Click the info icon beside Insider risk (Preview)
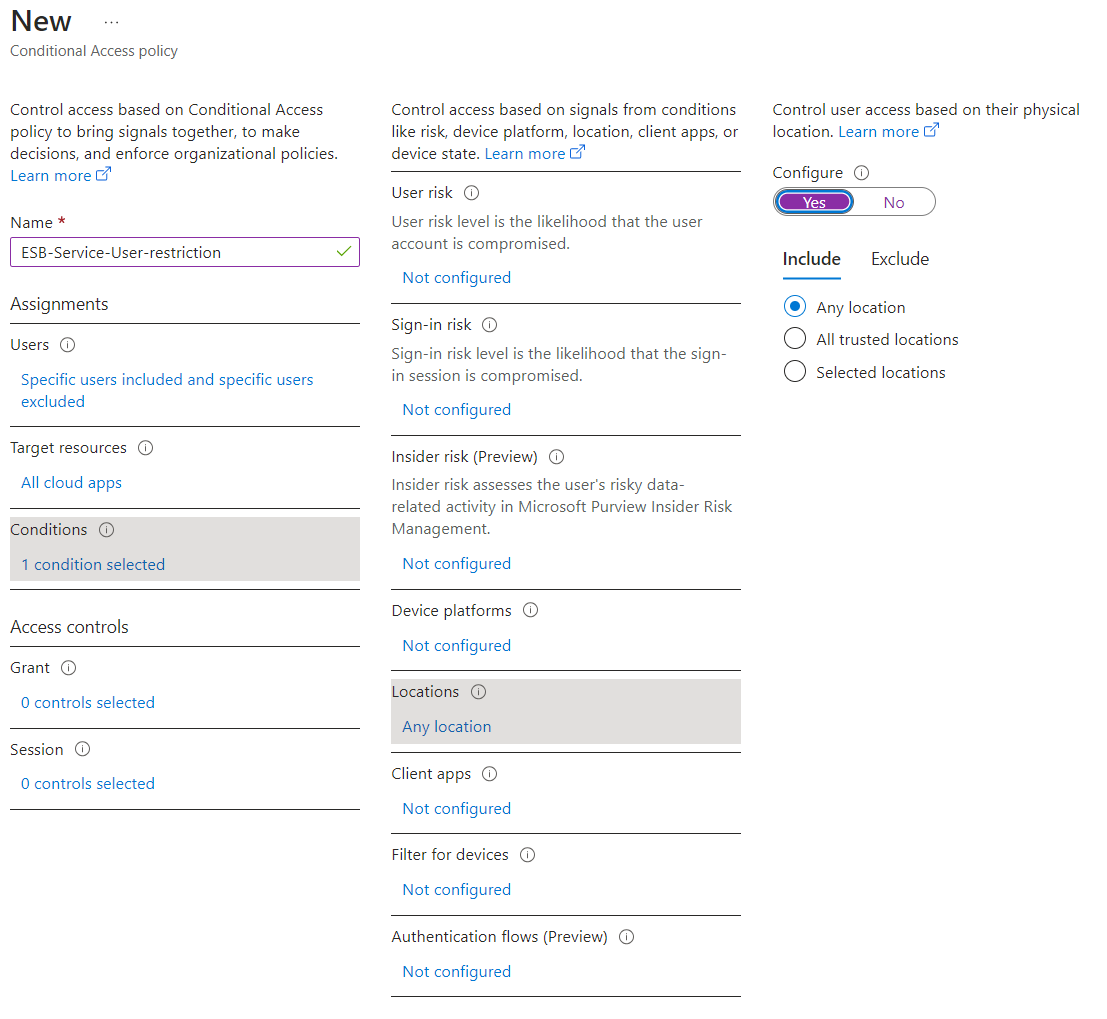This screenshot has height=1019, width=1107. pos(556,456)
